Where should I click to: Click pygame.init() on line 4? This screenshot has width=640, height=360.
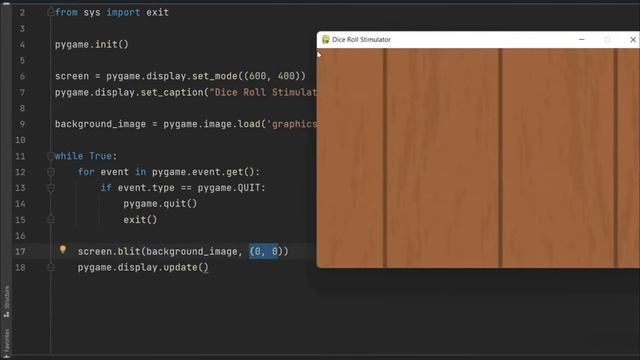pos(91,44)
